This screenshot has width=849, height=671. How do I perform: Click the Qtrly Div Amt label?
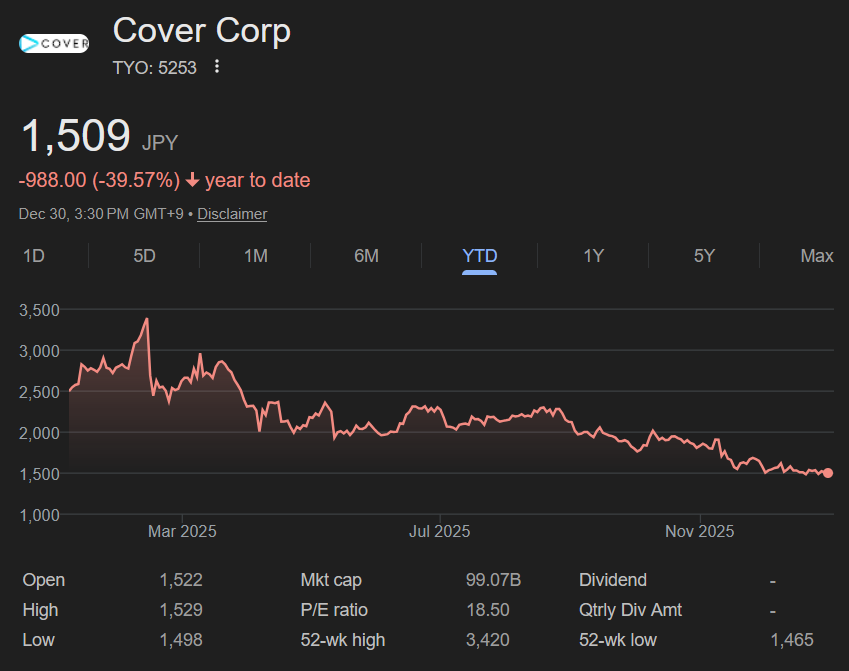[630, 610]
